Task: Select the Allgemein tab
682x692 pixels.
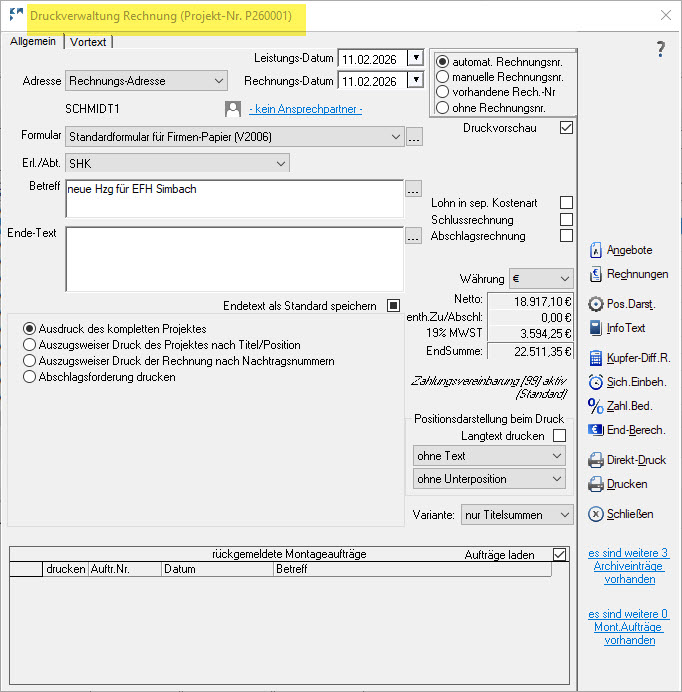Action: (x=32, y=41)
